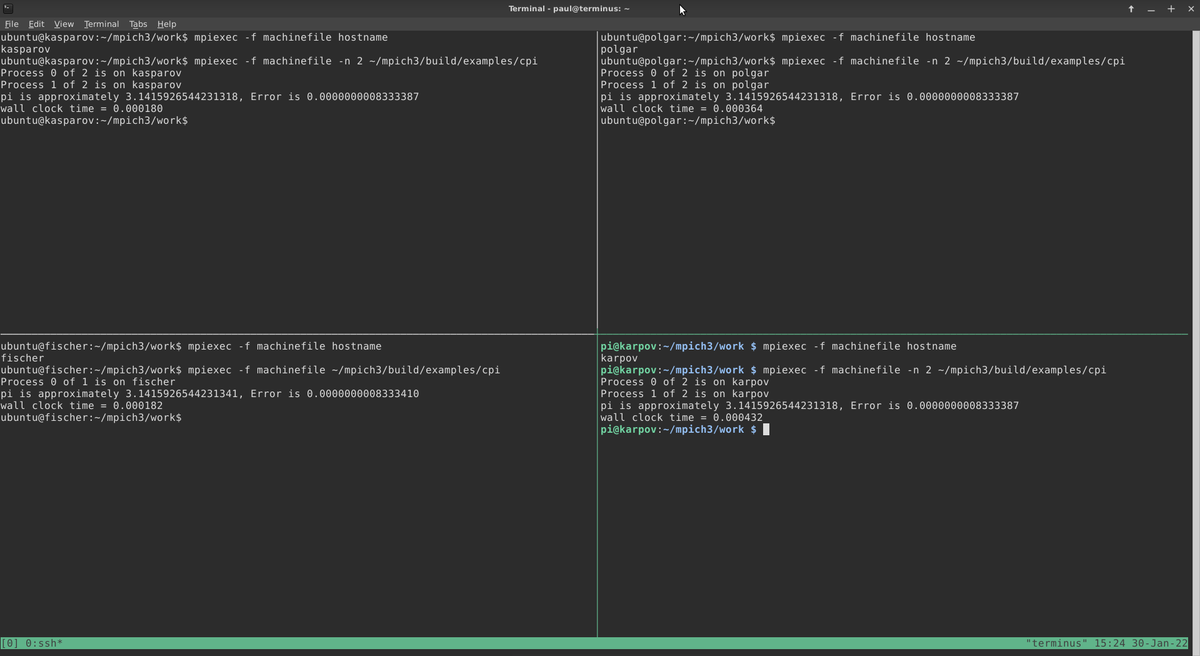This screenshot has height=656, width=1200.
Task: Click the last empty prompt in fischer pane
Action: point(91,418)
